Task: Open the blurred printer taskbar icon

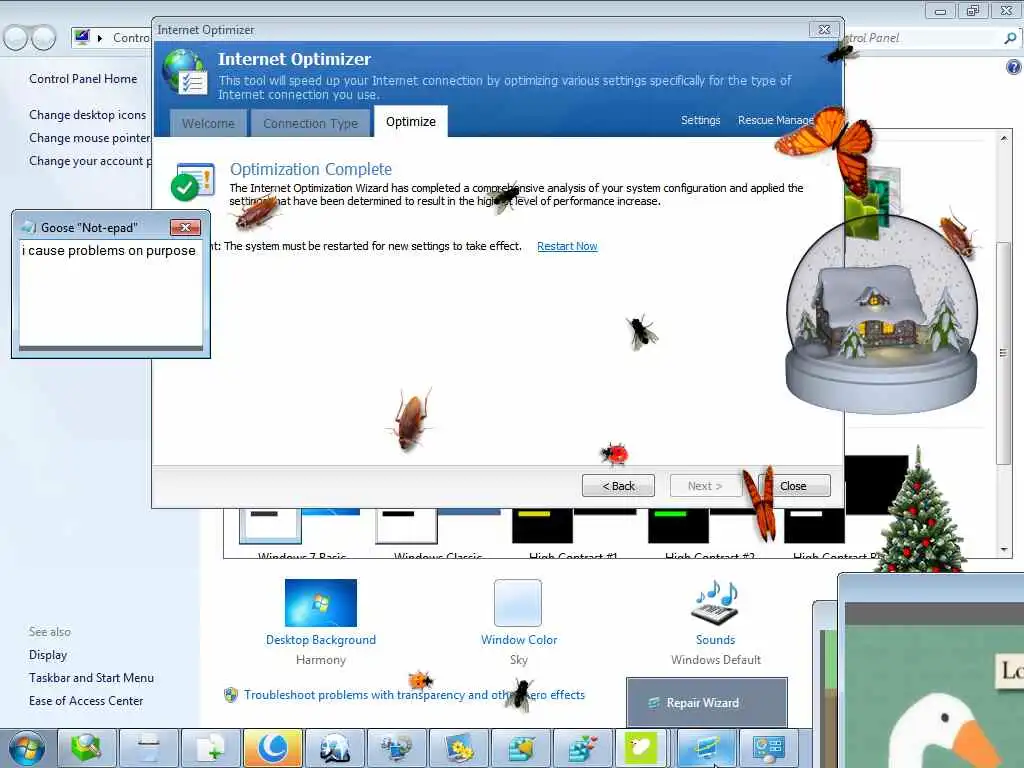Action: 149,748
